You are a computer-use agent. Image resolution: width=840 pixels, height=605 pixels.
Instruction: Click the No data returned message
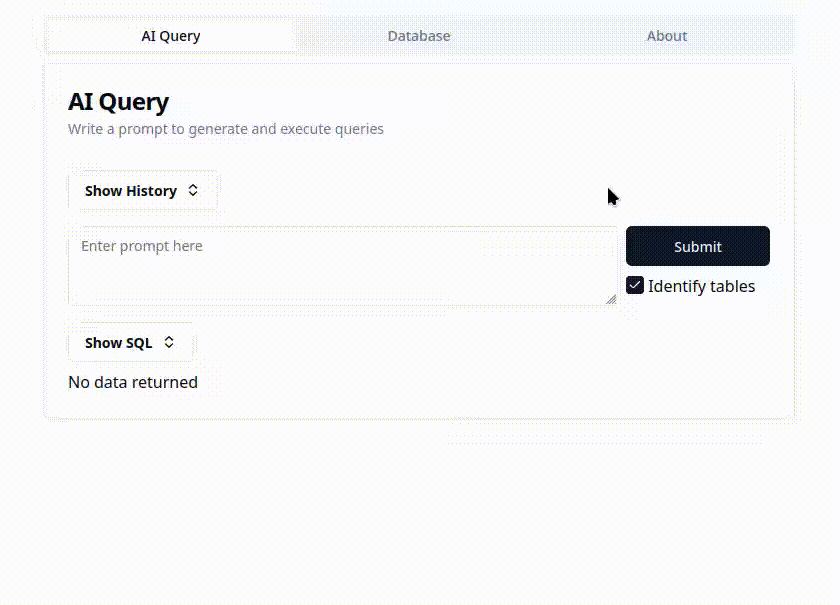pyautogui.click(x=133, y=382)
